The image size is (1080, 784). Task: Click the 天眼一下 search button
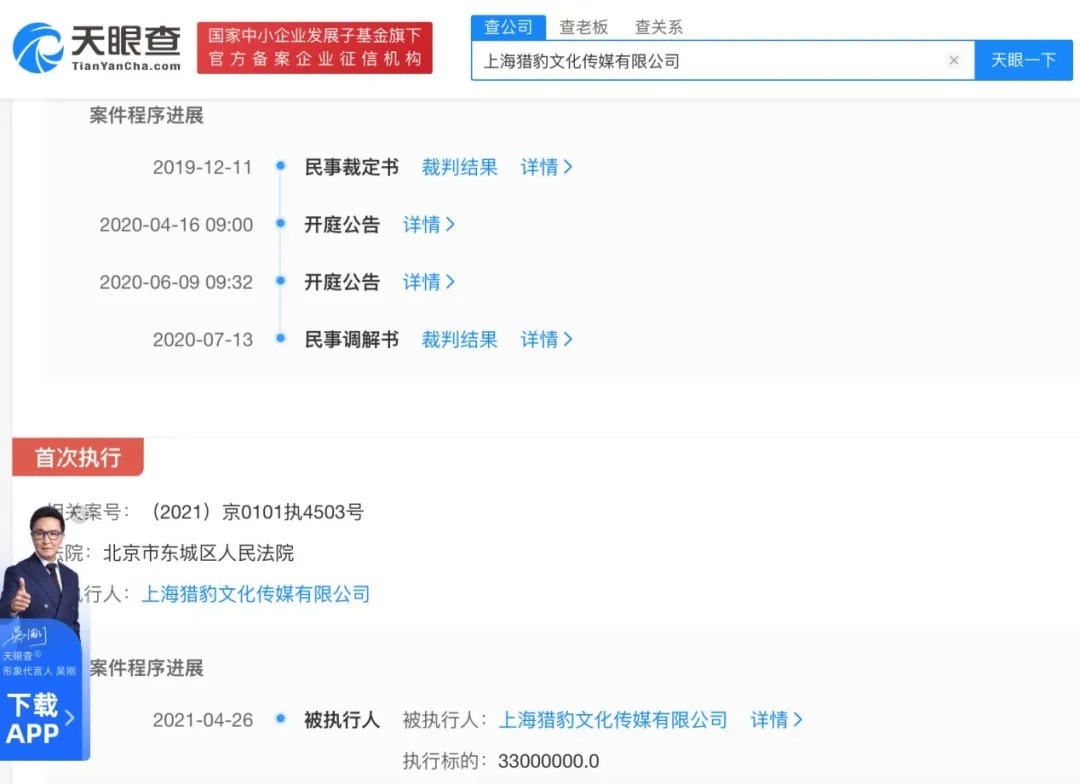1024,60
